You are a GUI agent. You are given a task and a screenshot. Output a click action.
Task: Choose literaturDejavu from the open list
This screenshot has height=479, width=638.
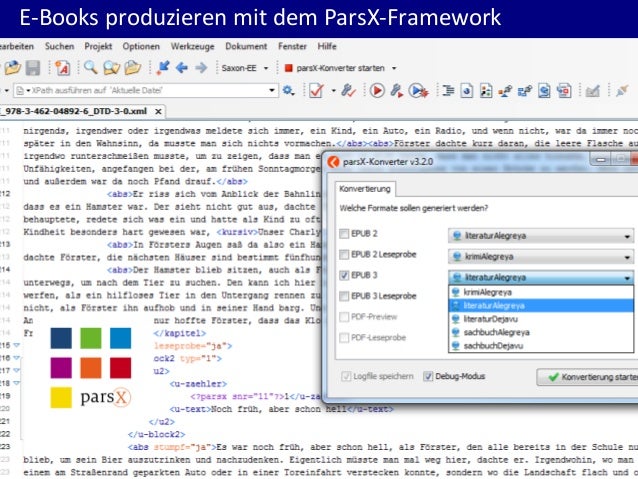click(x=541, y=319)
